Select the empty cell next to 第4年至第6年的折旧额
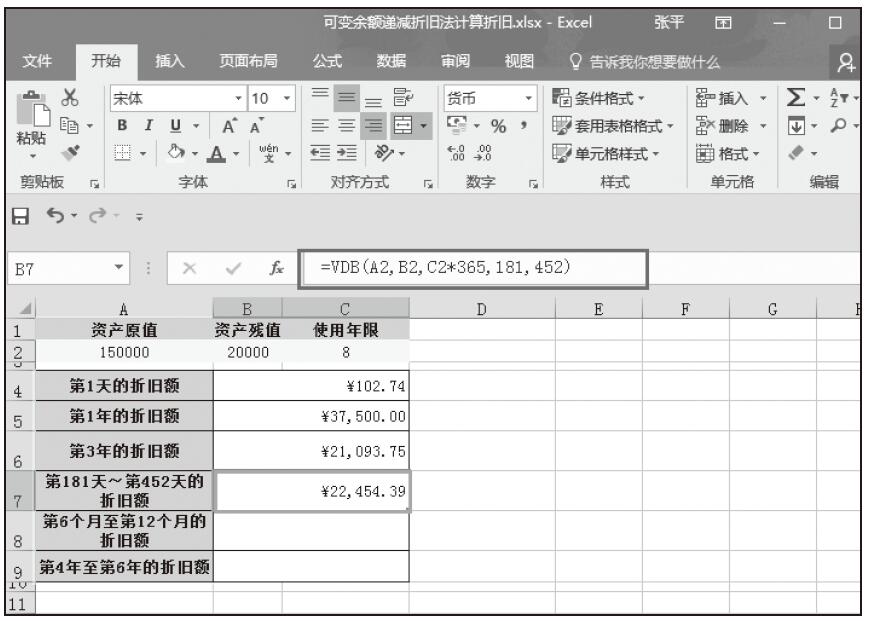This screenshot has height=621, width=869. (x=312, y=566)
